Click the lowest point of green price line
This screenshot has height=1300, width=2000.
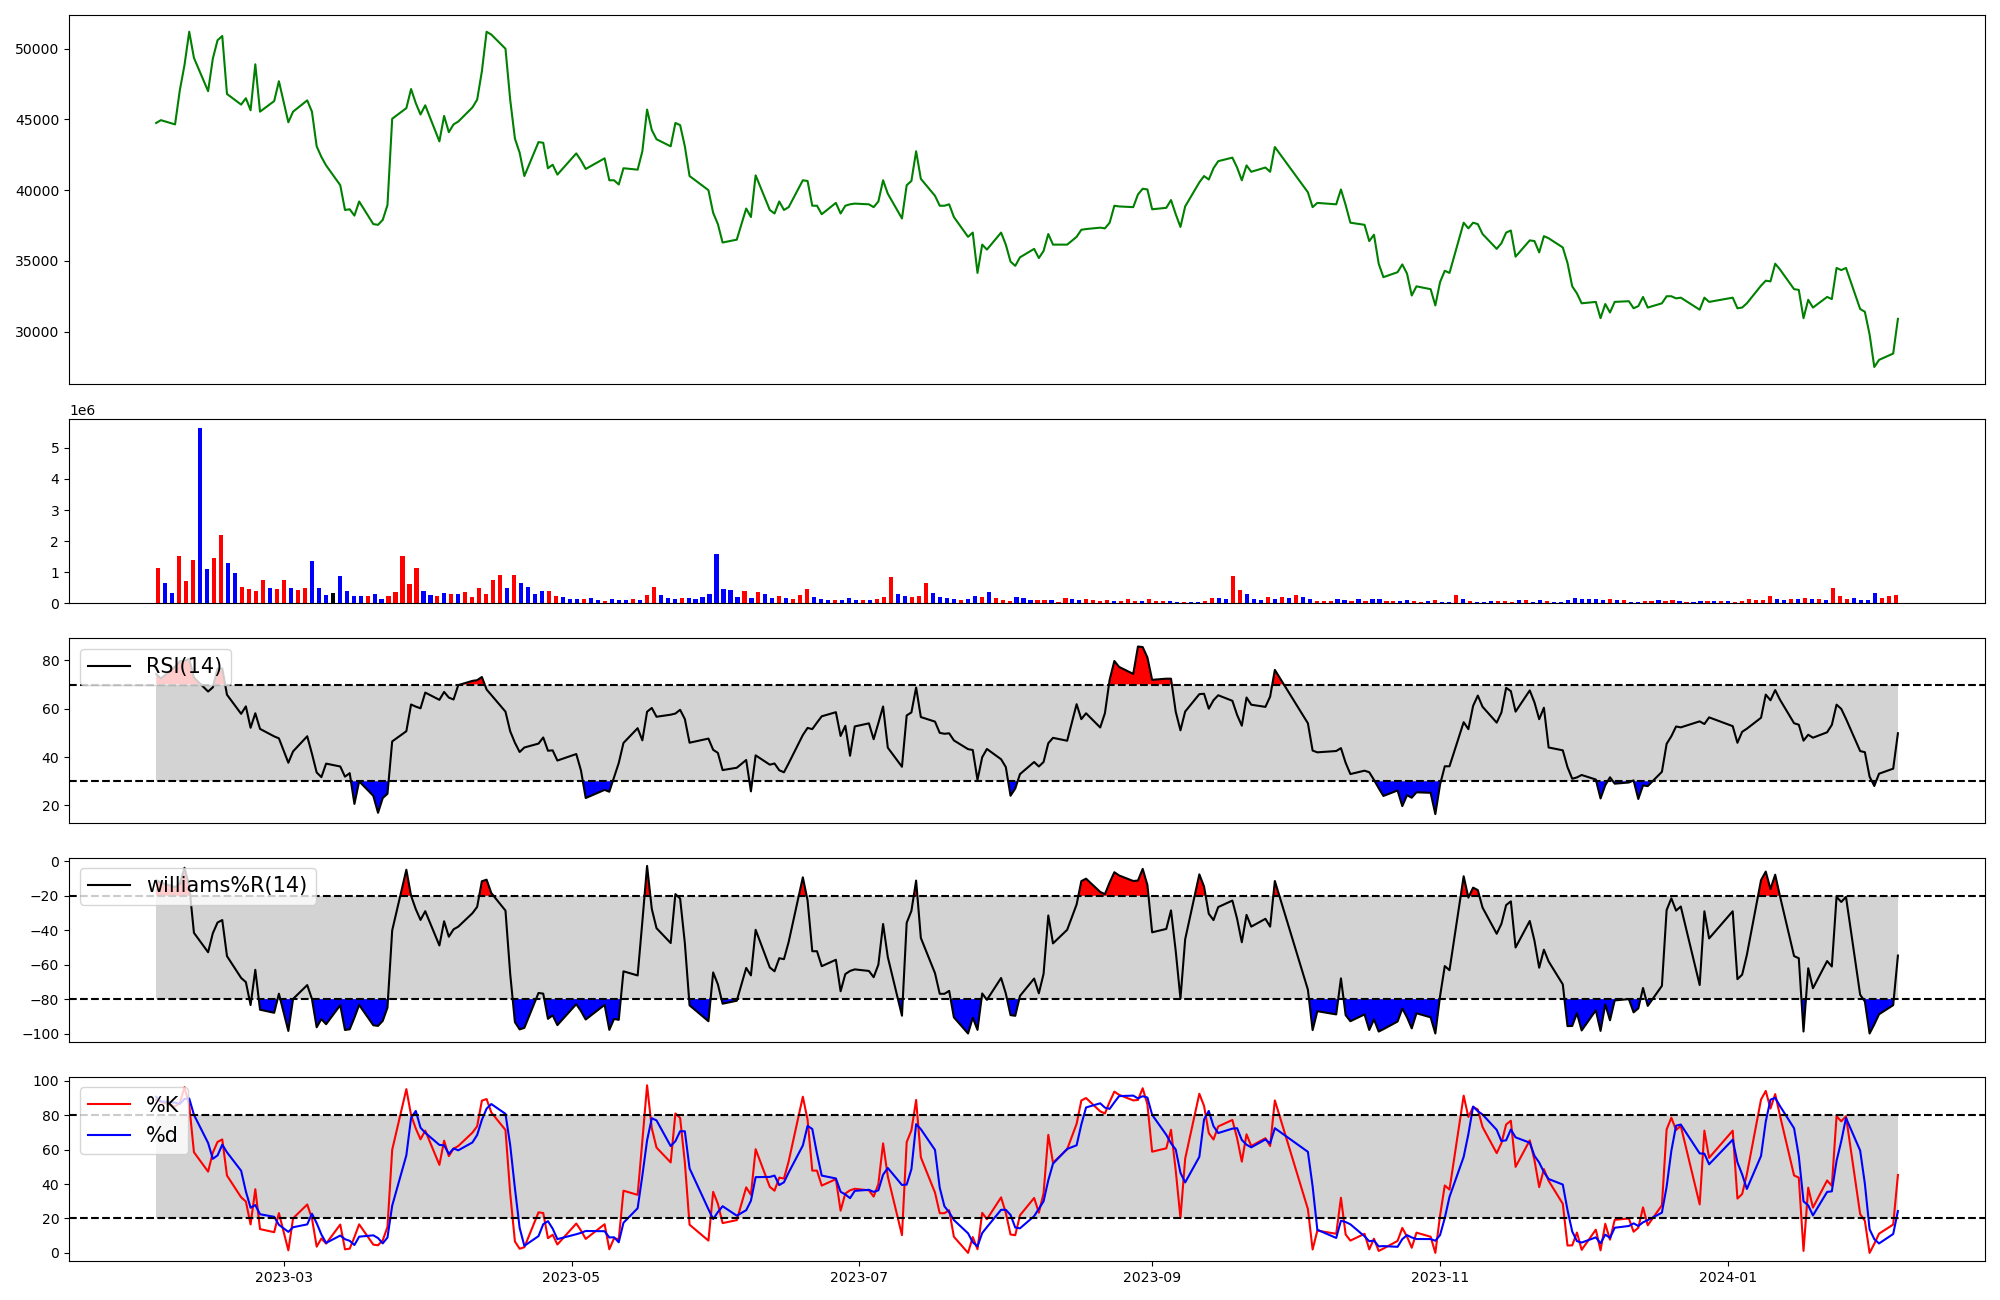[1874, 367]
